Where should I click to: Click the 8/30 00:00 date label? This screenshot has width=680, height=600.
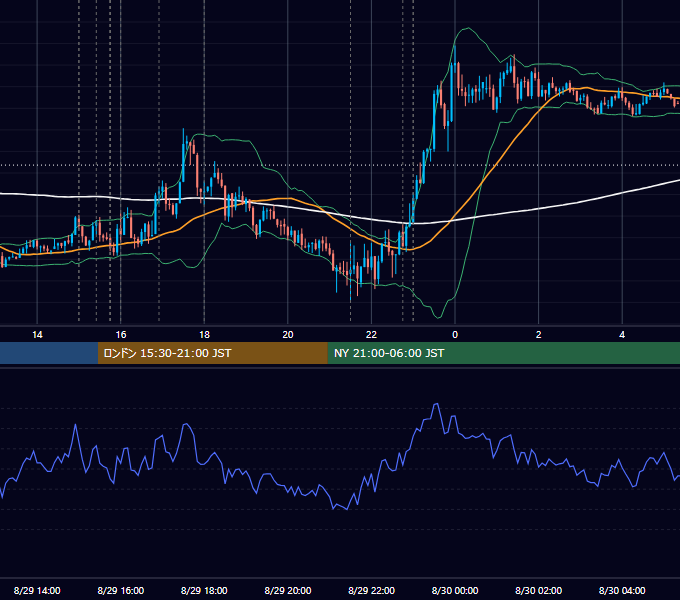(455, 590)
